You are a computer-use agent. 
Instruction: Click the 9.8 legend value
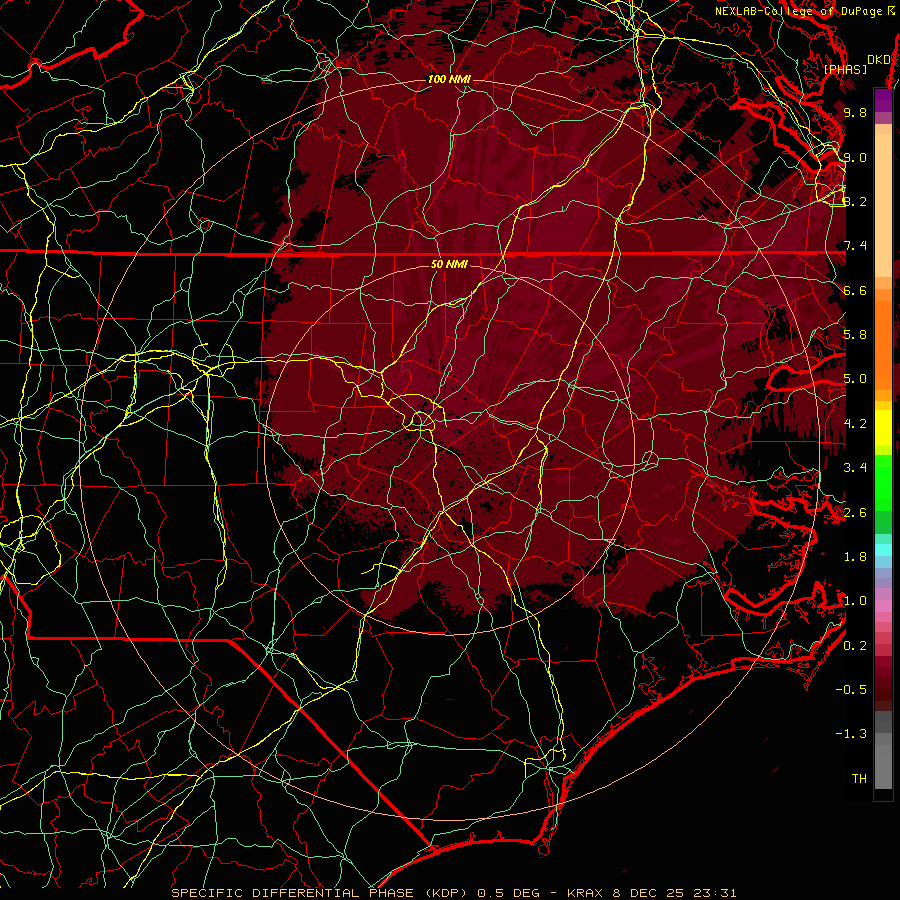(855, 112)
